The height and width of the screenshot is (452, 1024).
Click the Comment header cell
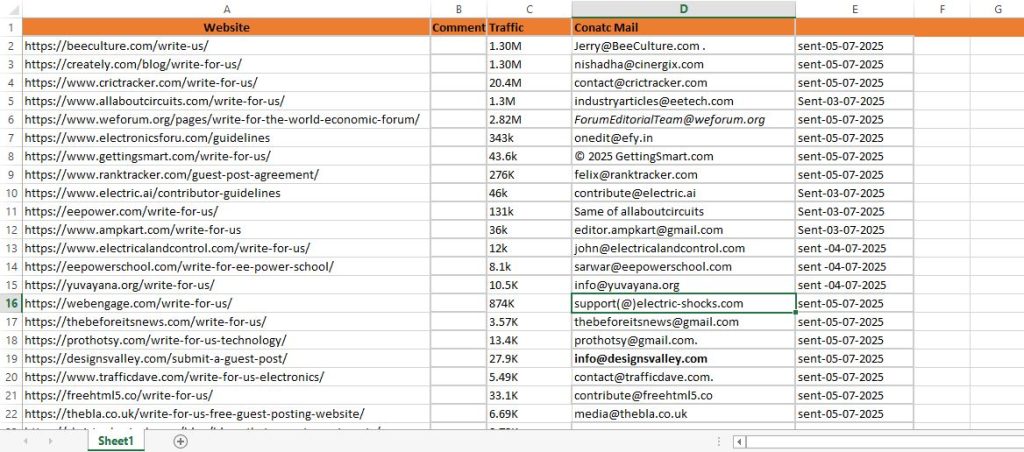coord(458,27)
